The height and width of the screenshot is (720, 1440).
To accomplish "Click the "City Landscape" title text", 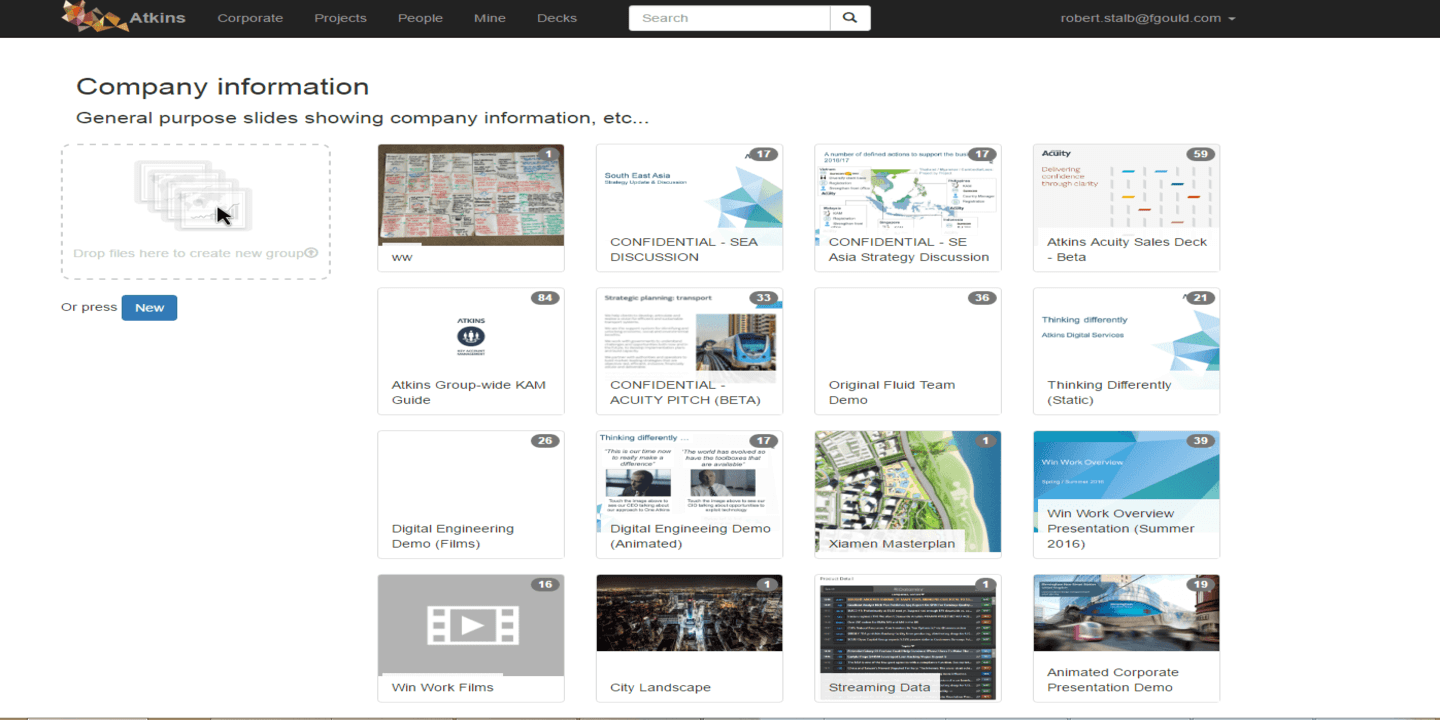I will [661, 687].
